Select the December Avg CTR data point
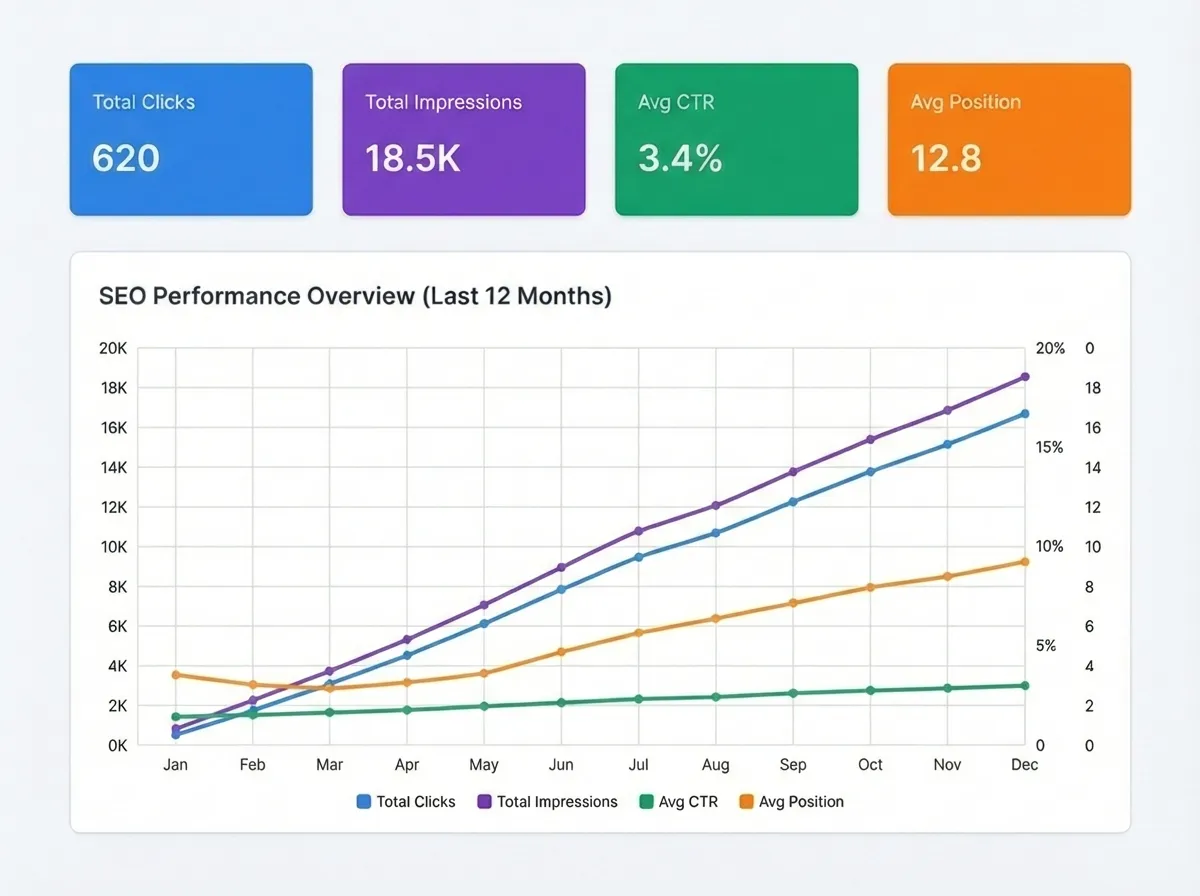Image resolution: width=1200 pixels, height=896 pixels. click(x=1024, y=685)
